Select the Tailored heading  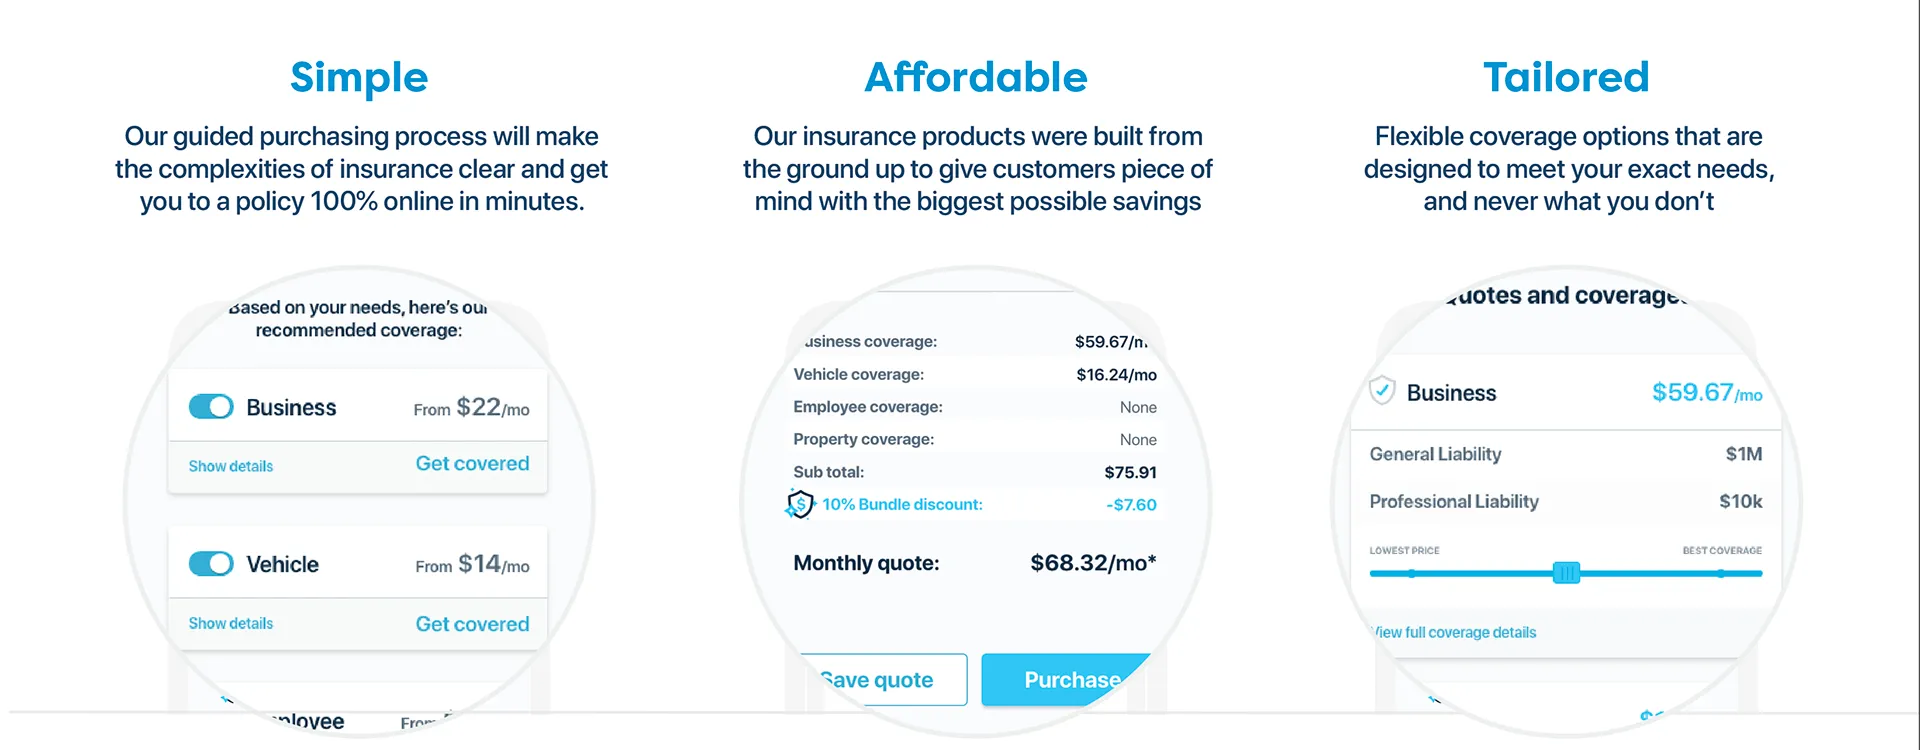pos(1566,77)
